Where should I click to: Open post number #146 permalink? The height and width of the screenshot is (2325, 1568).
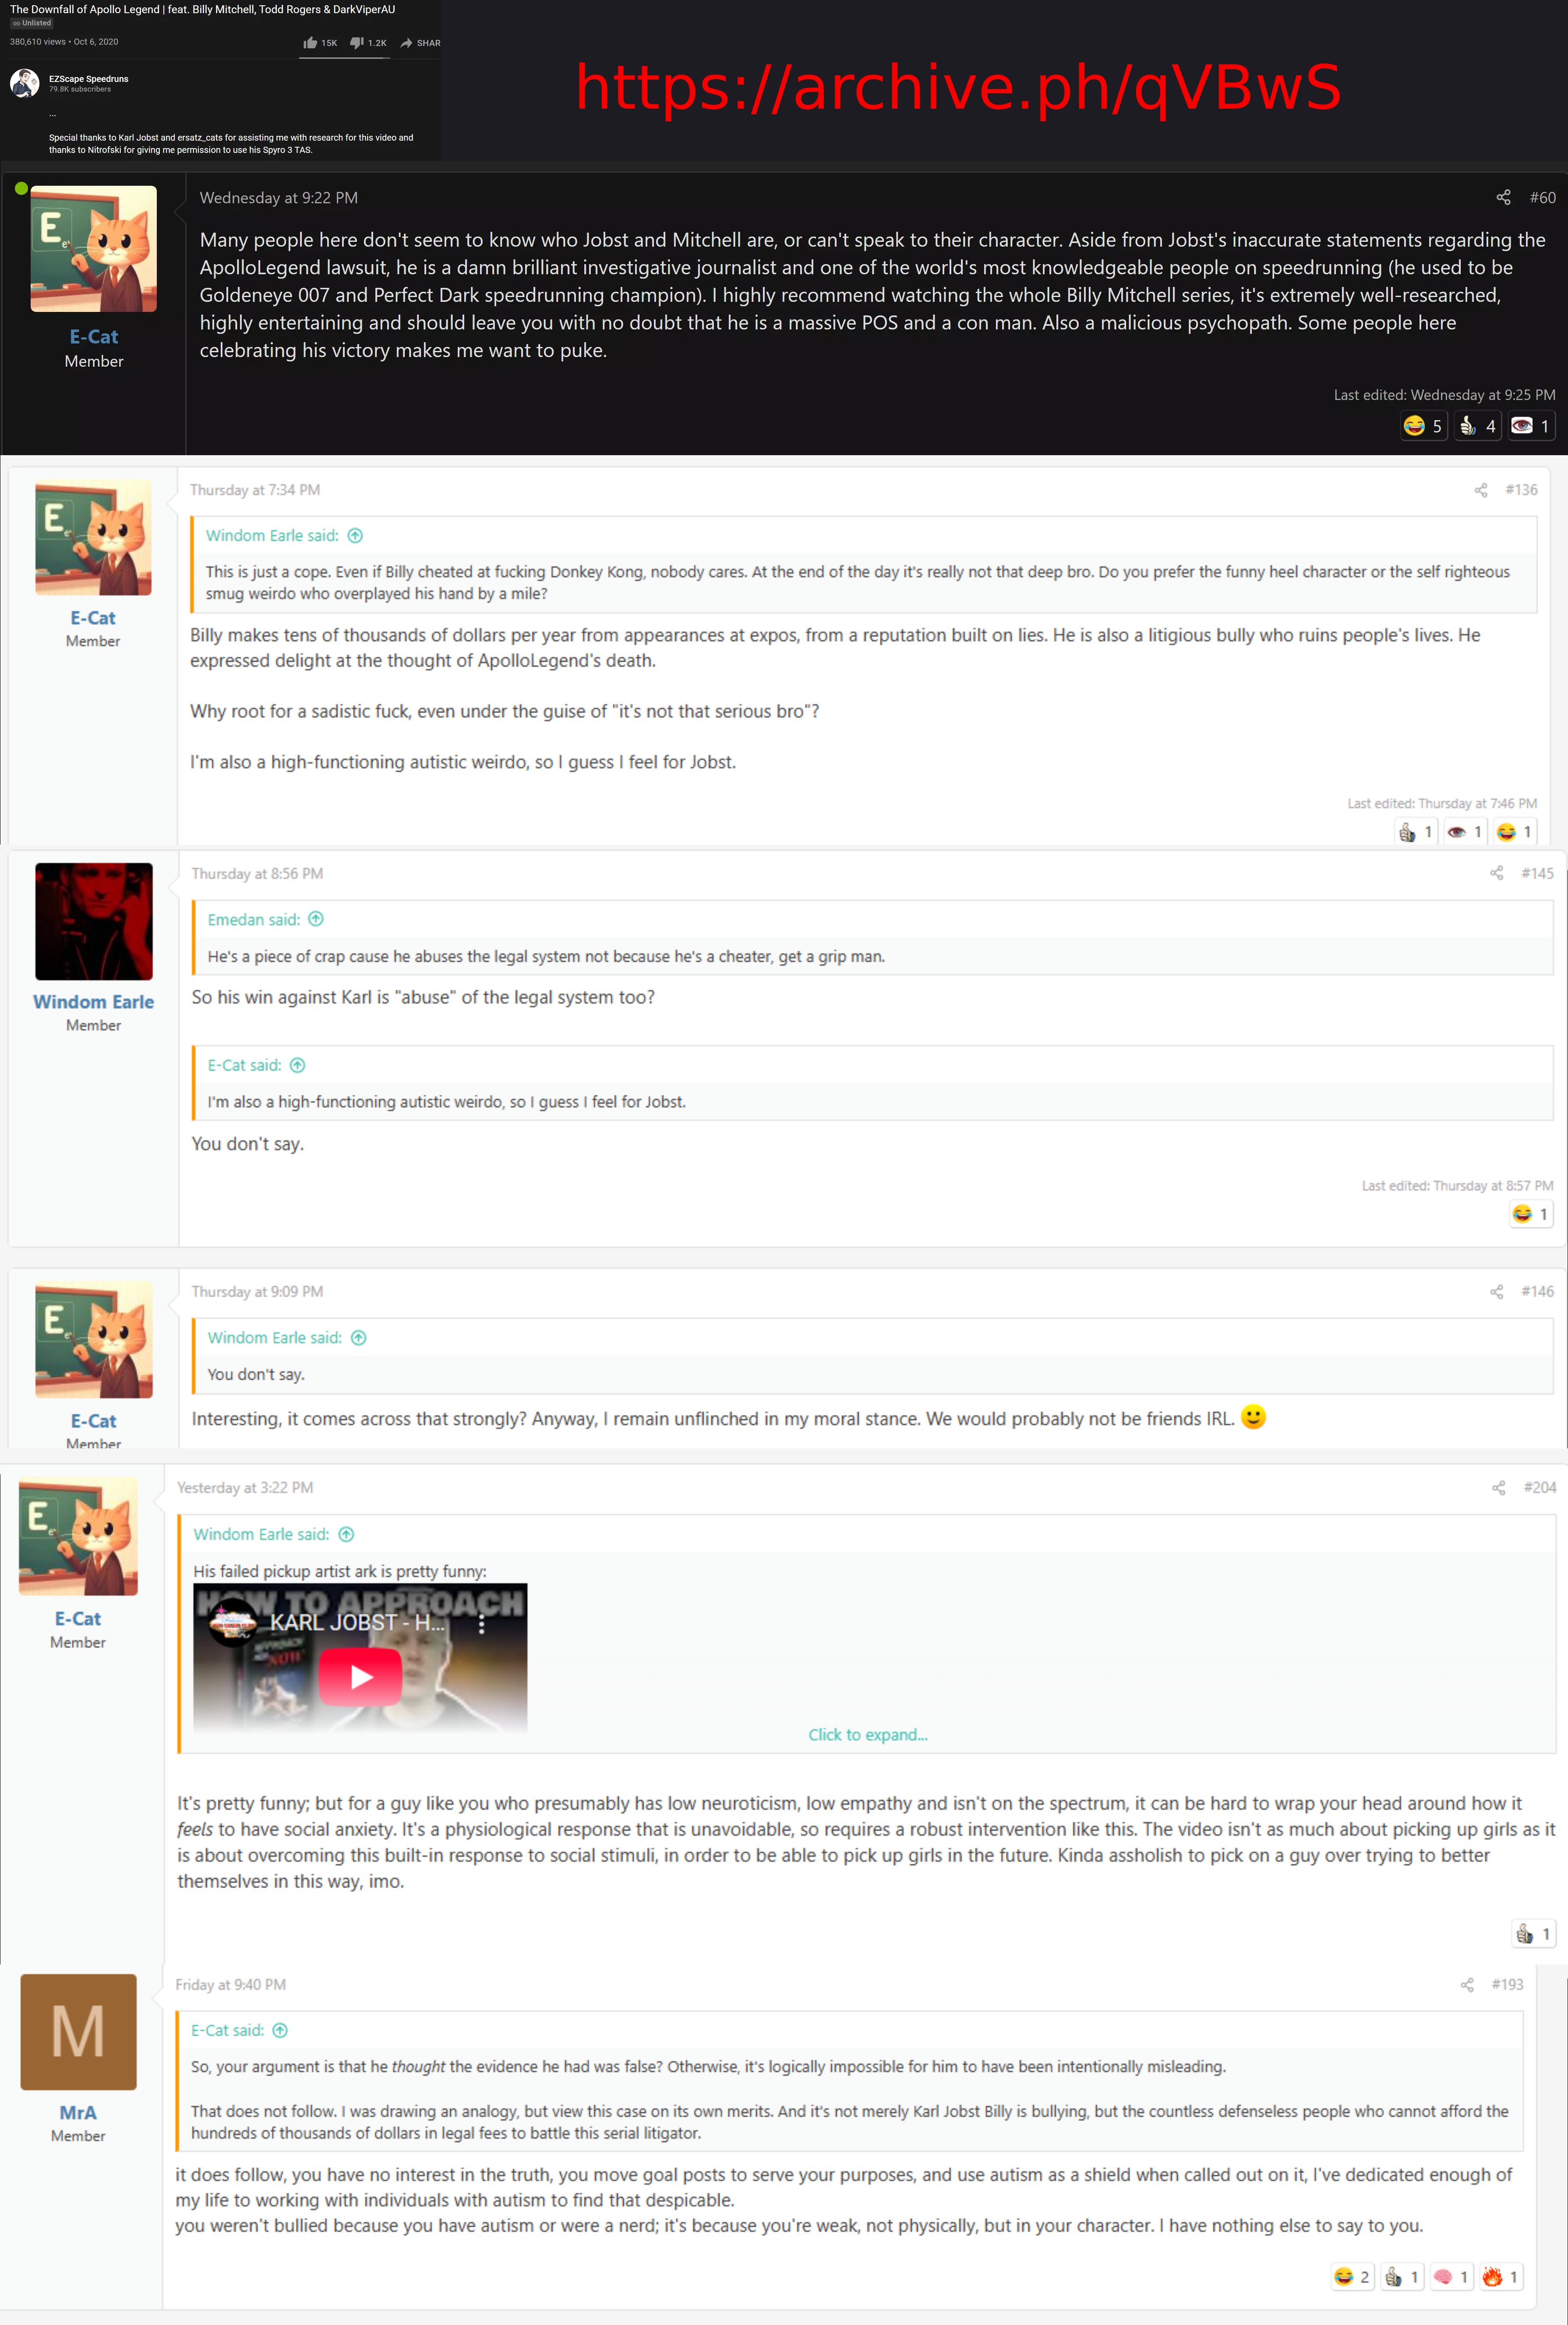1537,1292
